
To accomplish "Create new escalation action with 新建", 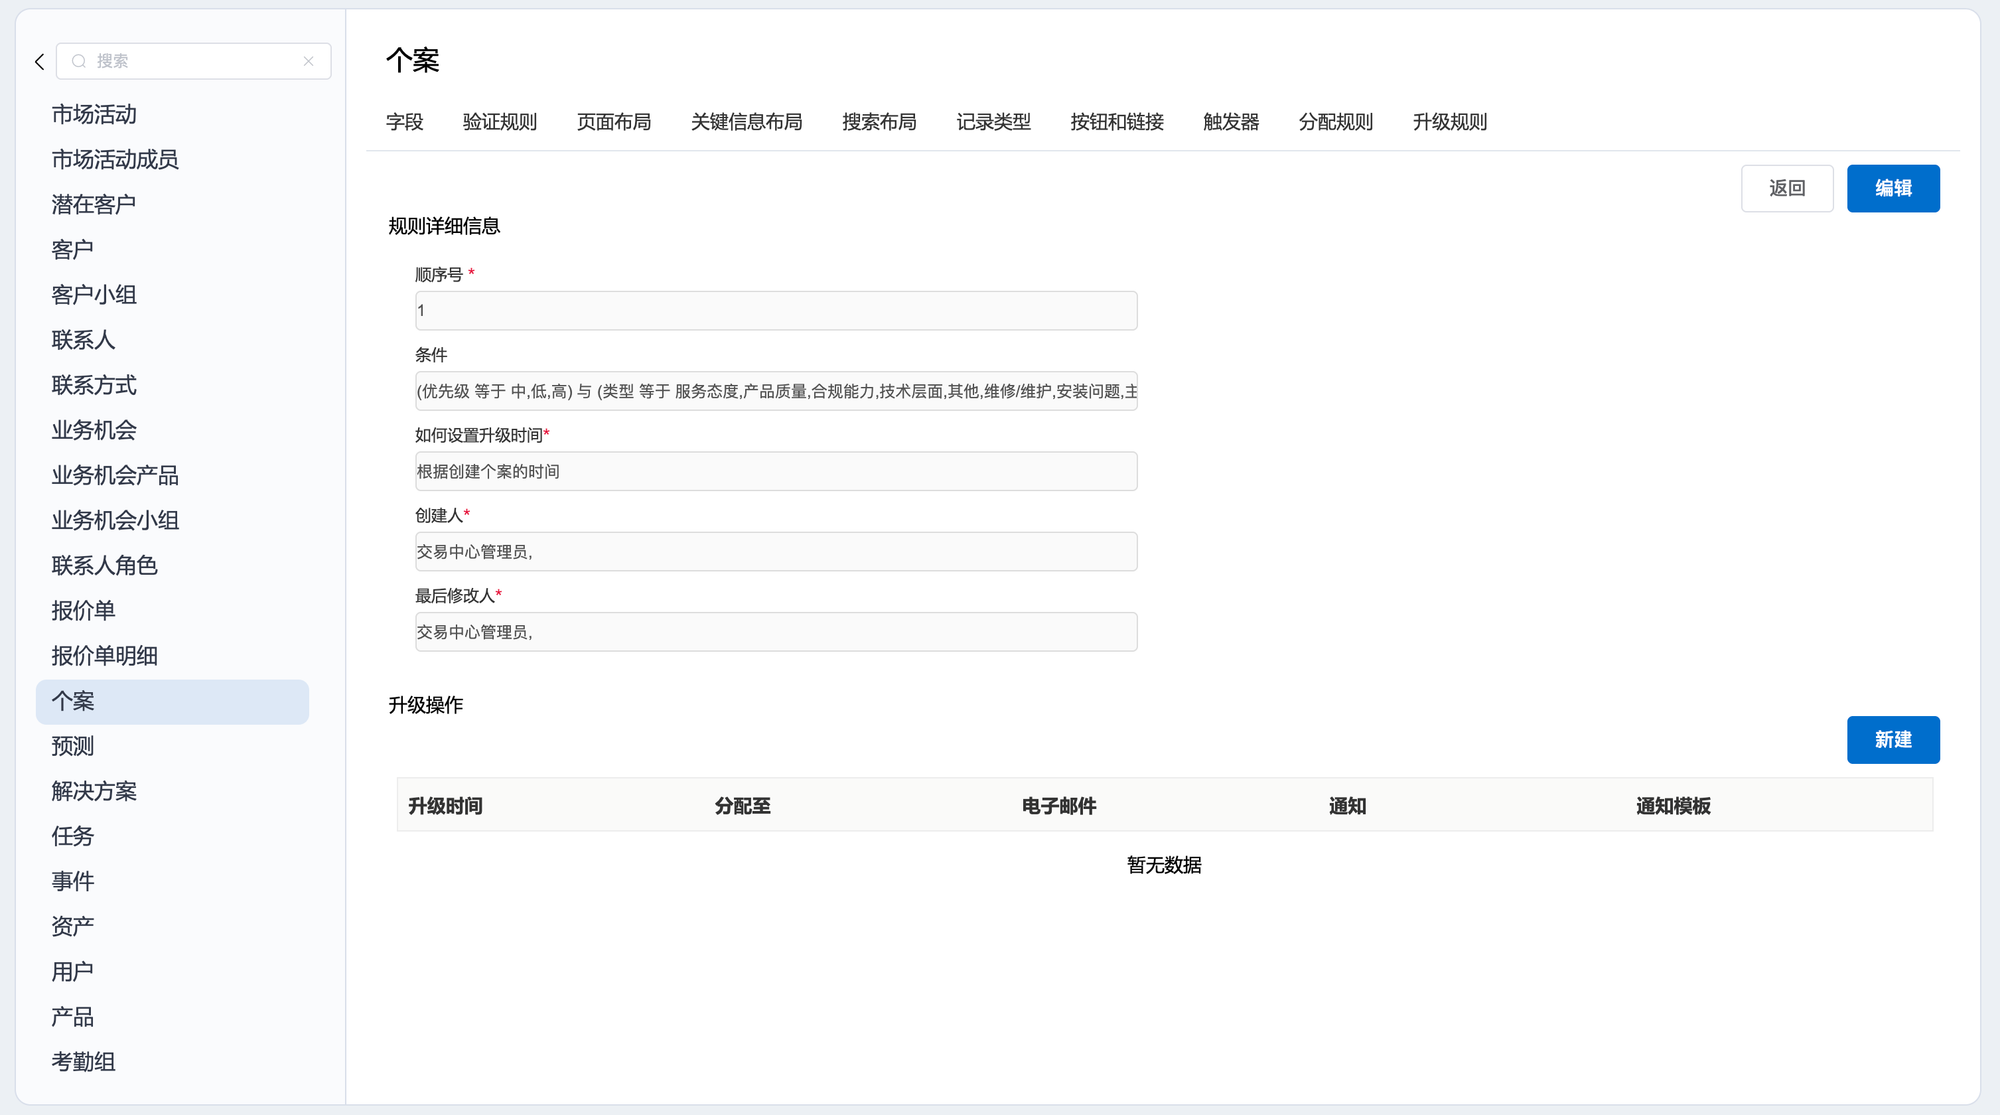I will [x=1892, y=740].
